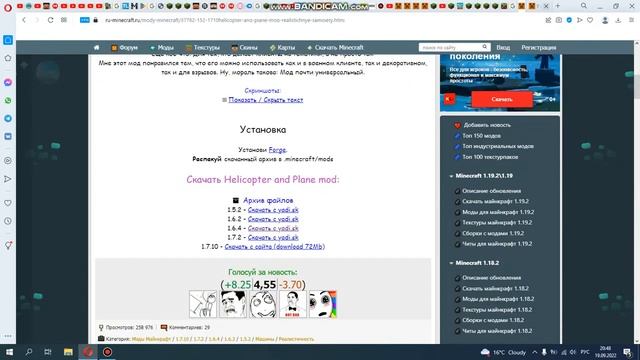The width and height of the screenshot is (640, 360).
Task: Reload the current page
Action: (50, 20)
